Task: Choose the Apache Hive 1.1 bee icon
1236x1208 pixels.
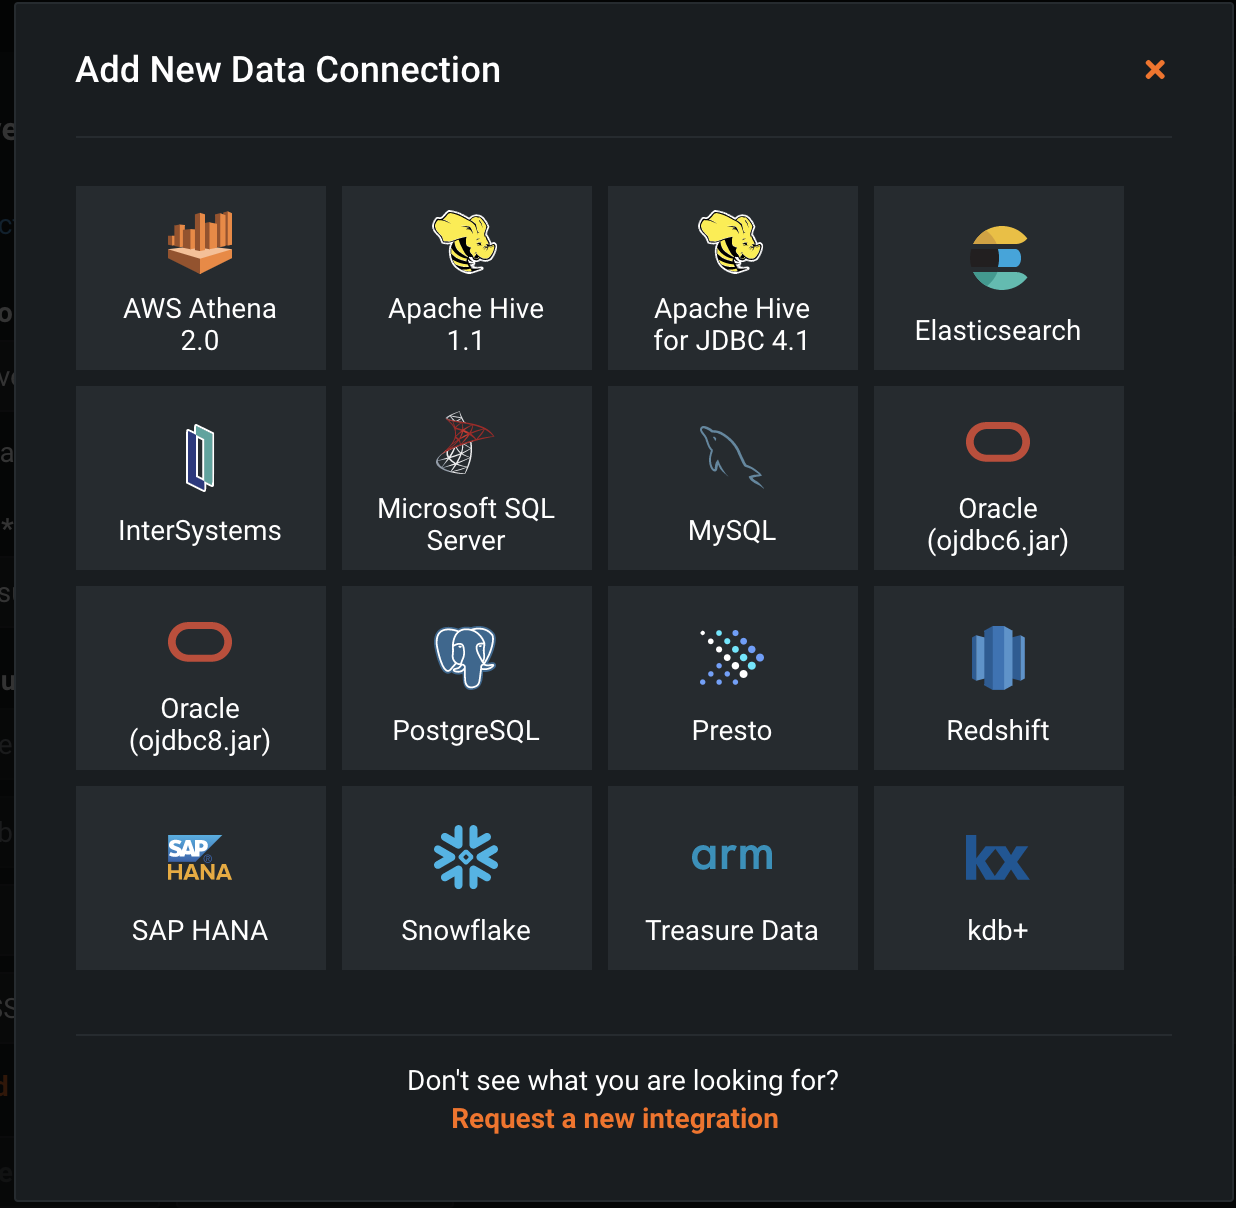Action: point(465,242)
